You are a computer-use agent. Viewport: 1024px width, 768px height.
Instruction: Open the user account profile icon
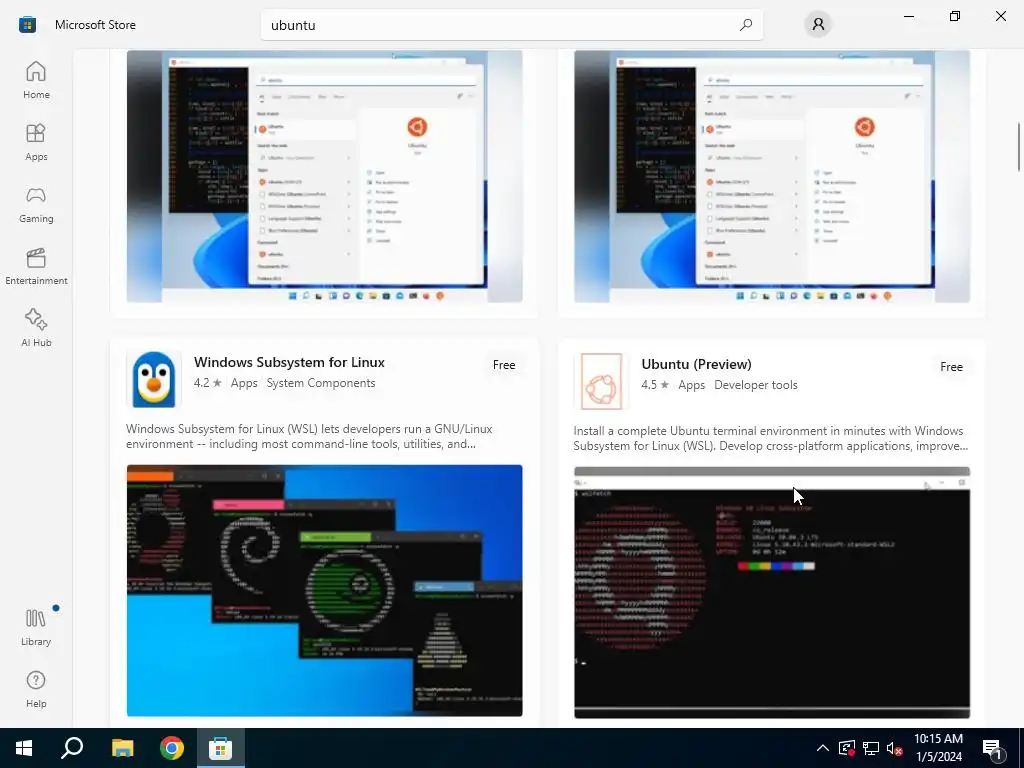pos(818,25)
